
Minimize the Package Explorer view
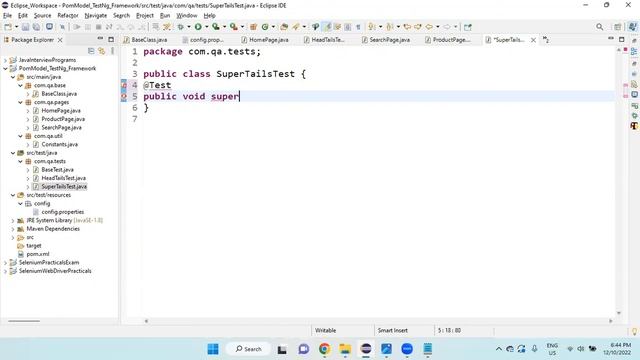(x=100, y=39)
